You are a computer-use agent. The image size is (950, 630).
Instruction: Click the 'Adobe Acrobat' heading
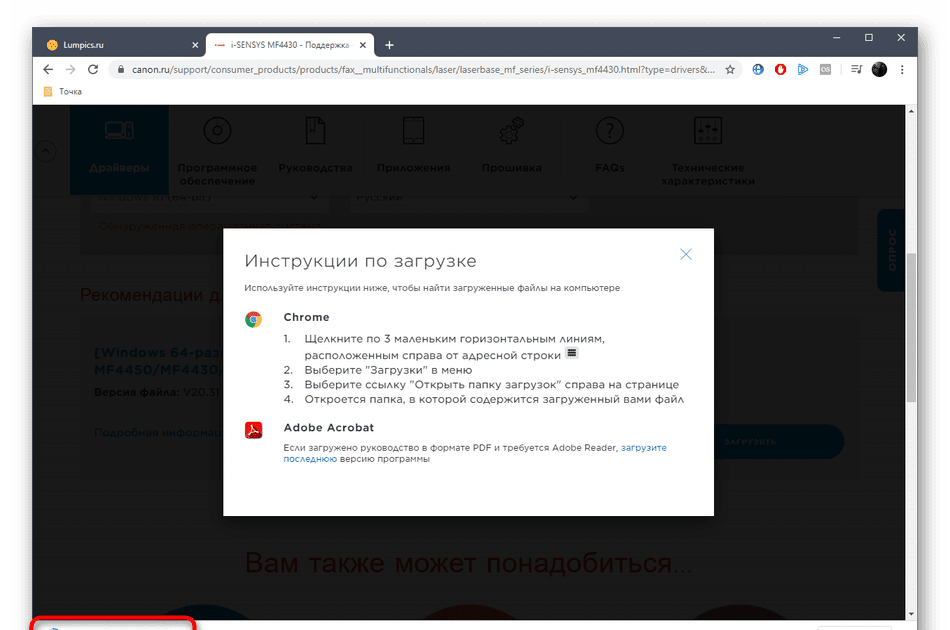point(329,427)
